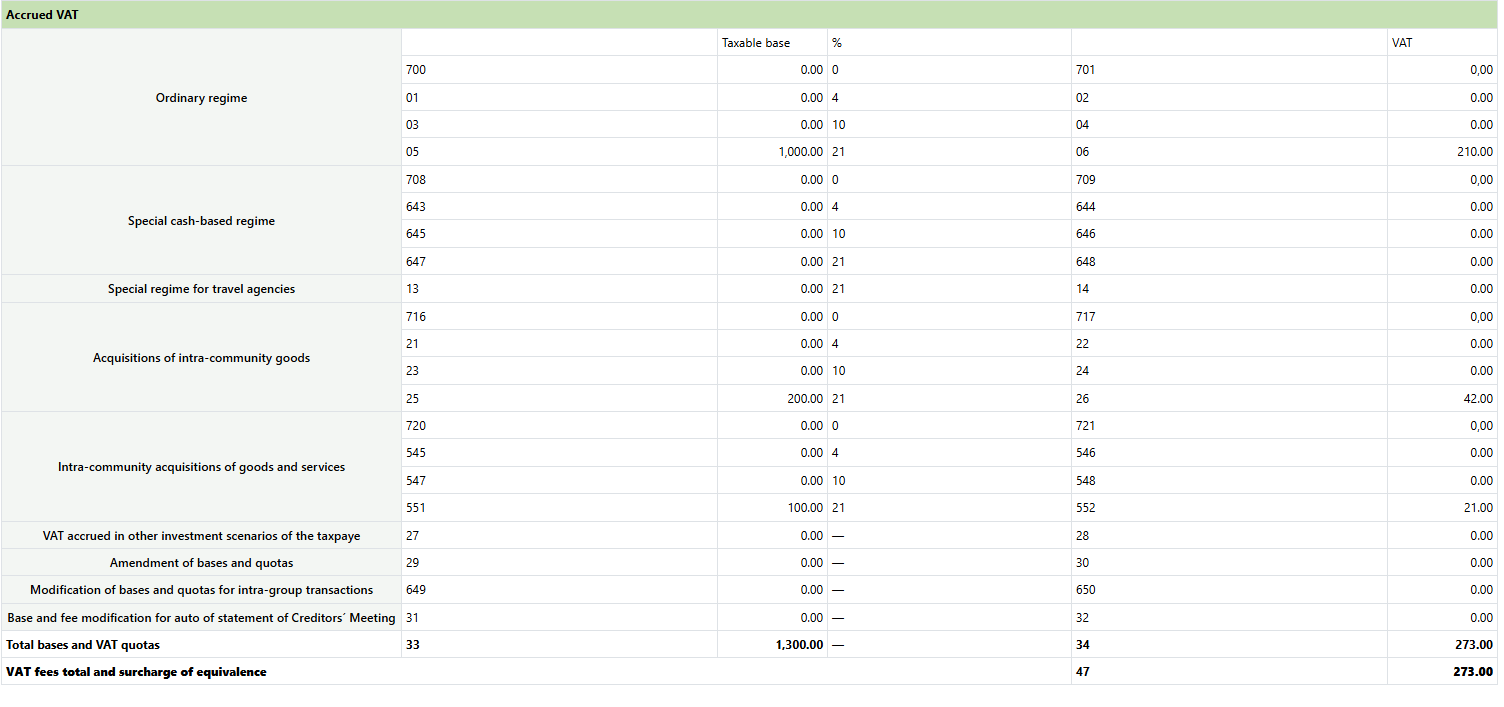Select the Ordinary regime row label
Screen dimensions: 1504x707
[201, 98]
